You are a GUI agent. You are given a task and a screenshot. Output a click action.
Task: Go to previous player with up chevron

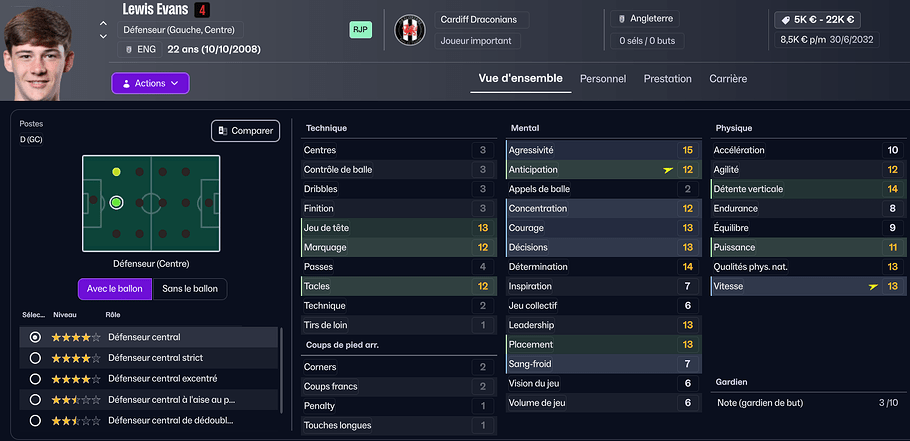(103, 24)
